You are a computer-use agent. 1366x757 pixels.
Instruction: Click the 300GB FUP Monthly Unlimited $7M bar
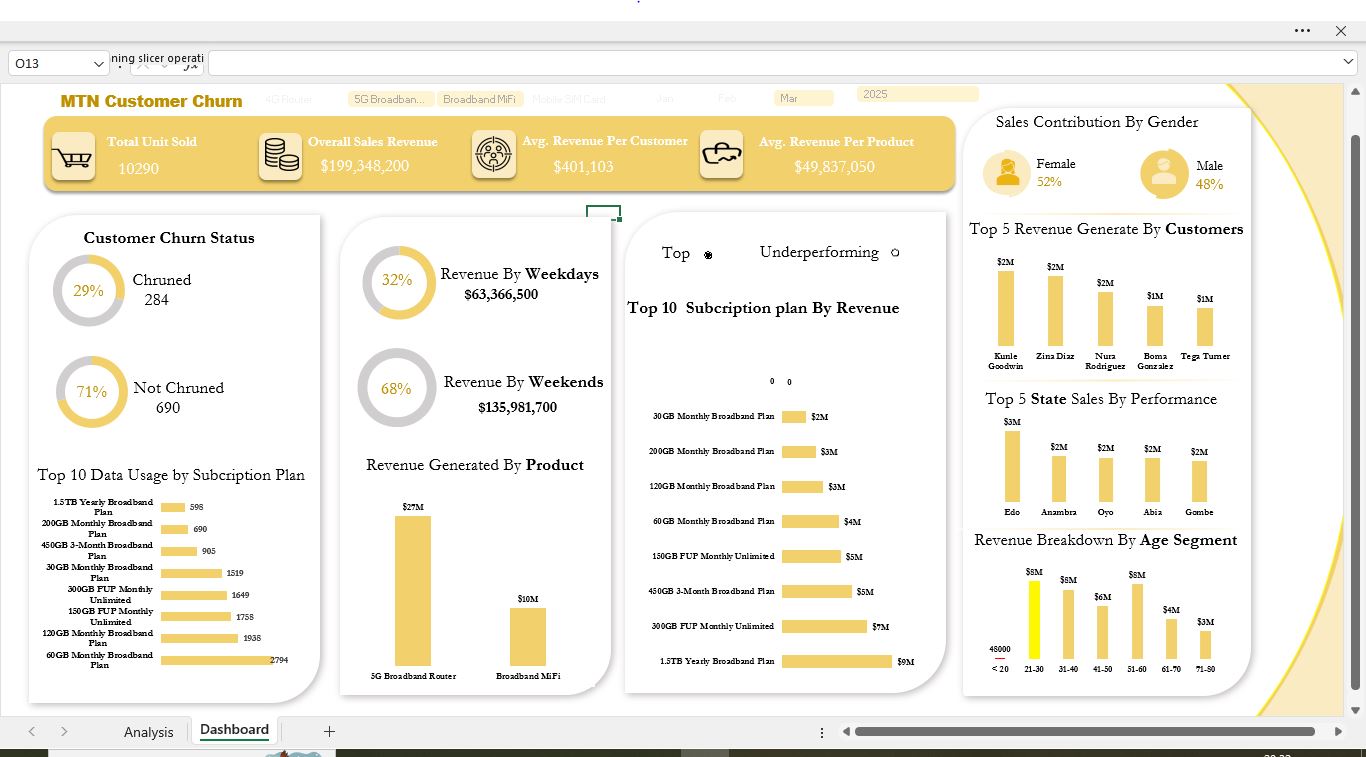[824, 626]
